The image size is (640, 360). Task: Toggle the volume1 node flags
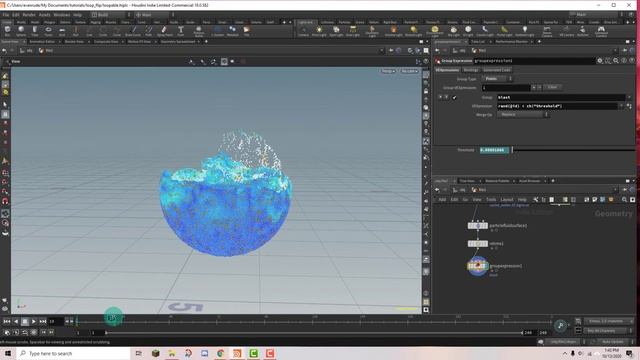point(478,244)
